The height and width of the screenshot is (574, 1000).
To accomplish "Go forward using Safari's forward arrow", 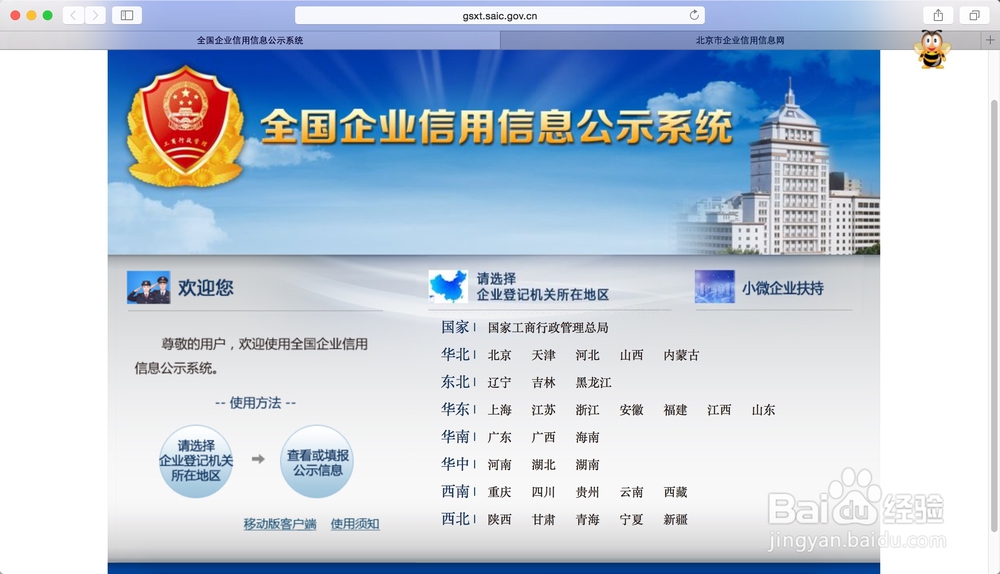I will coord(95,15).
